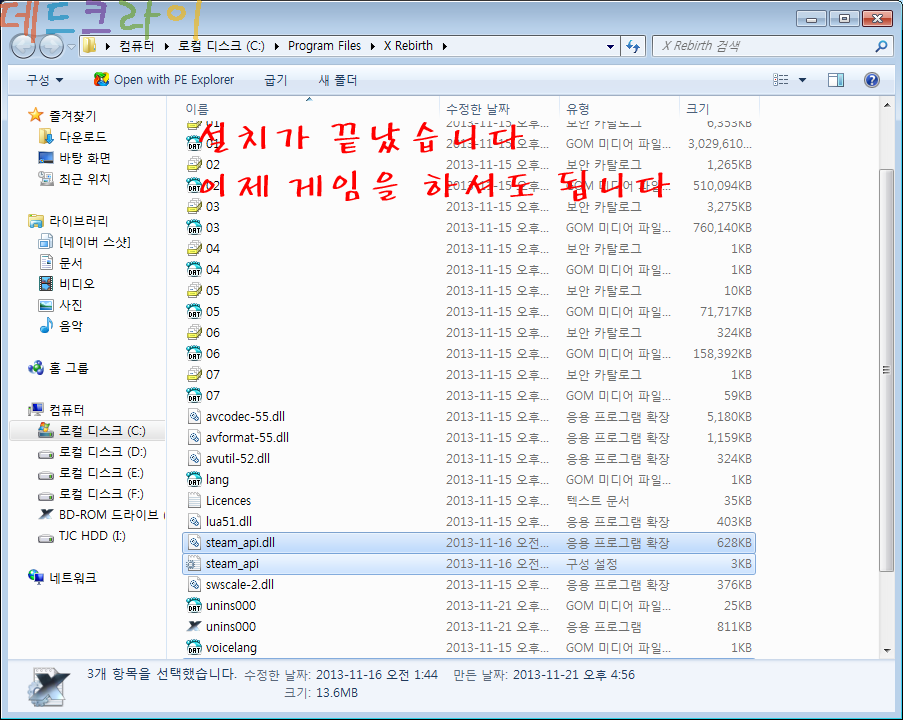Viewport: 903px width, 720px height.
Task: Click Open with PE Explorer
Action: point(165,79)
